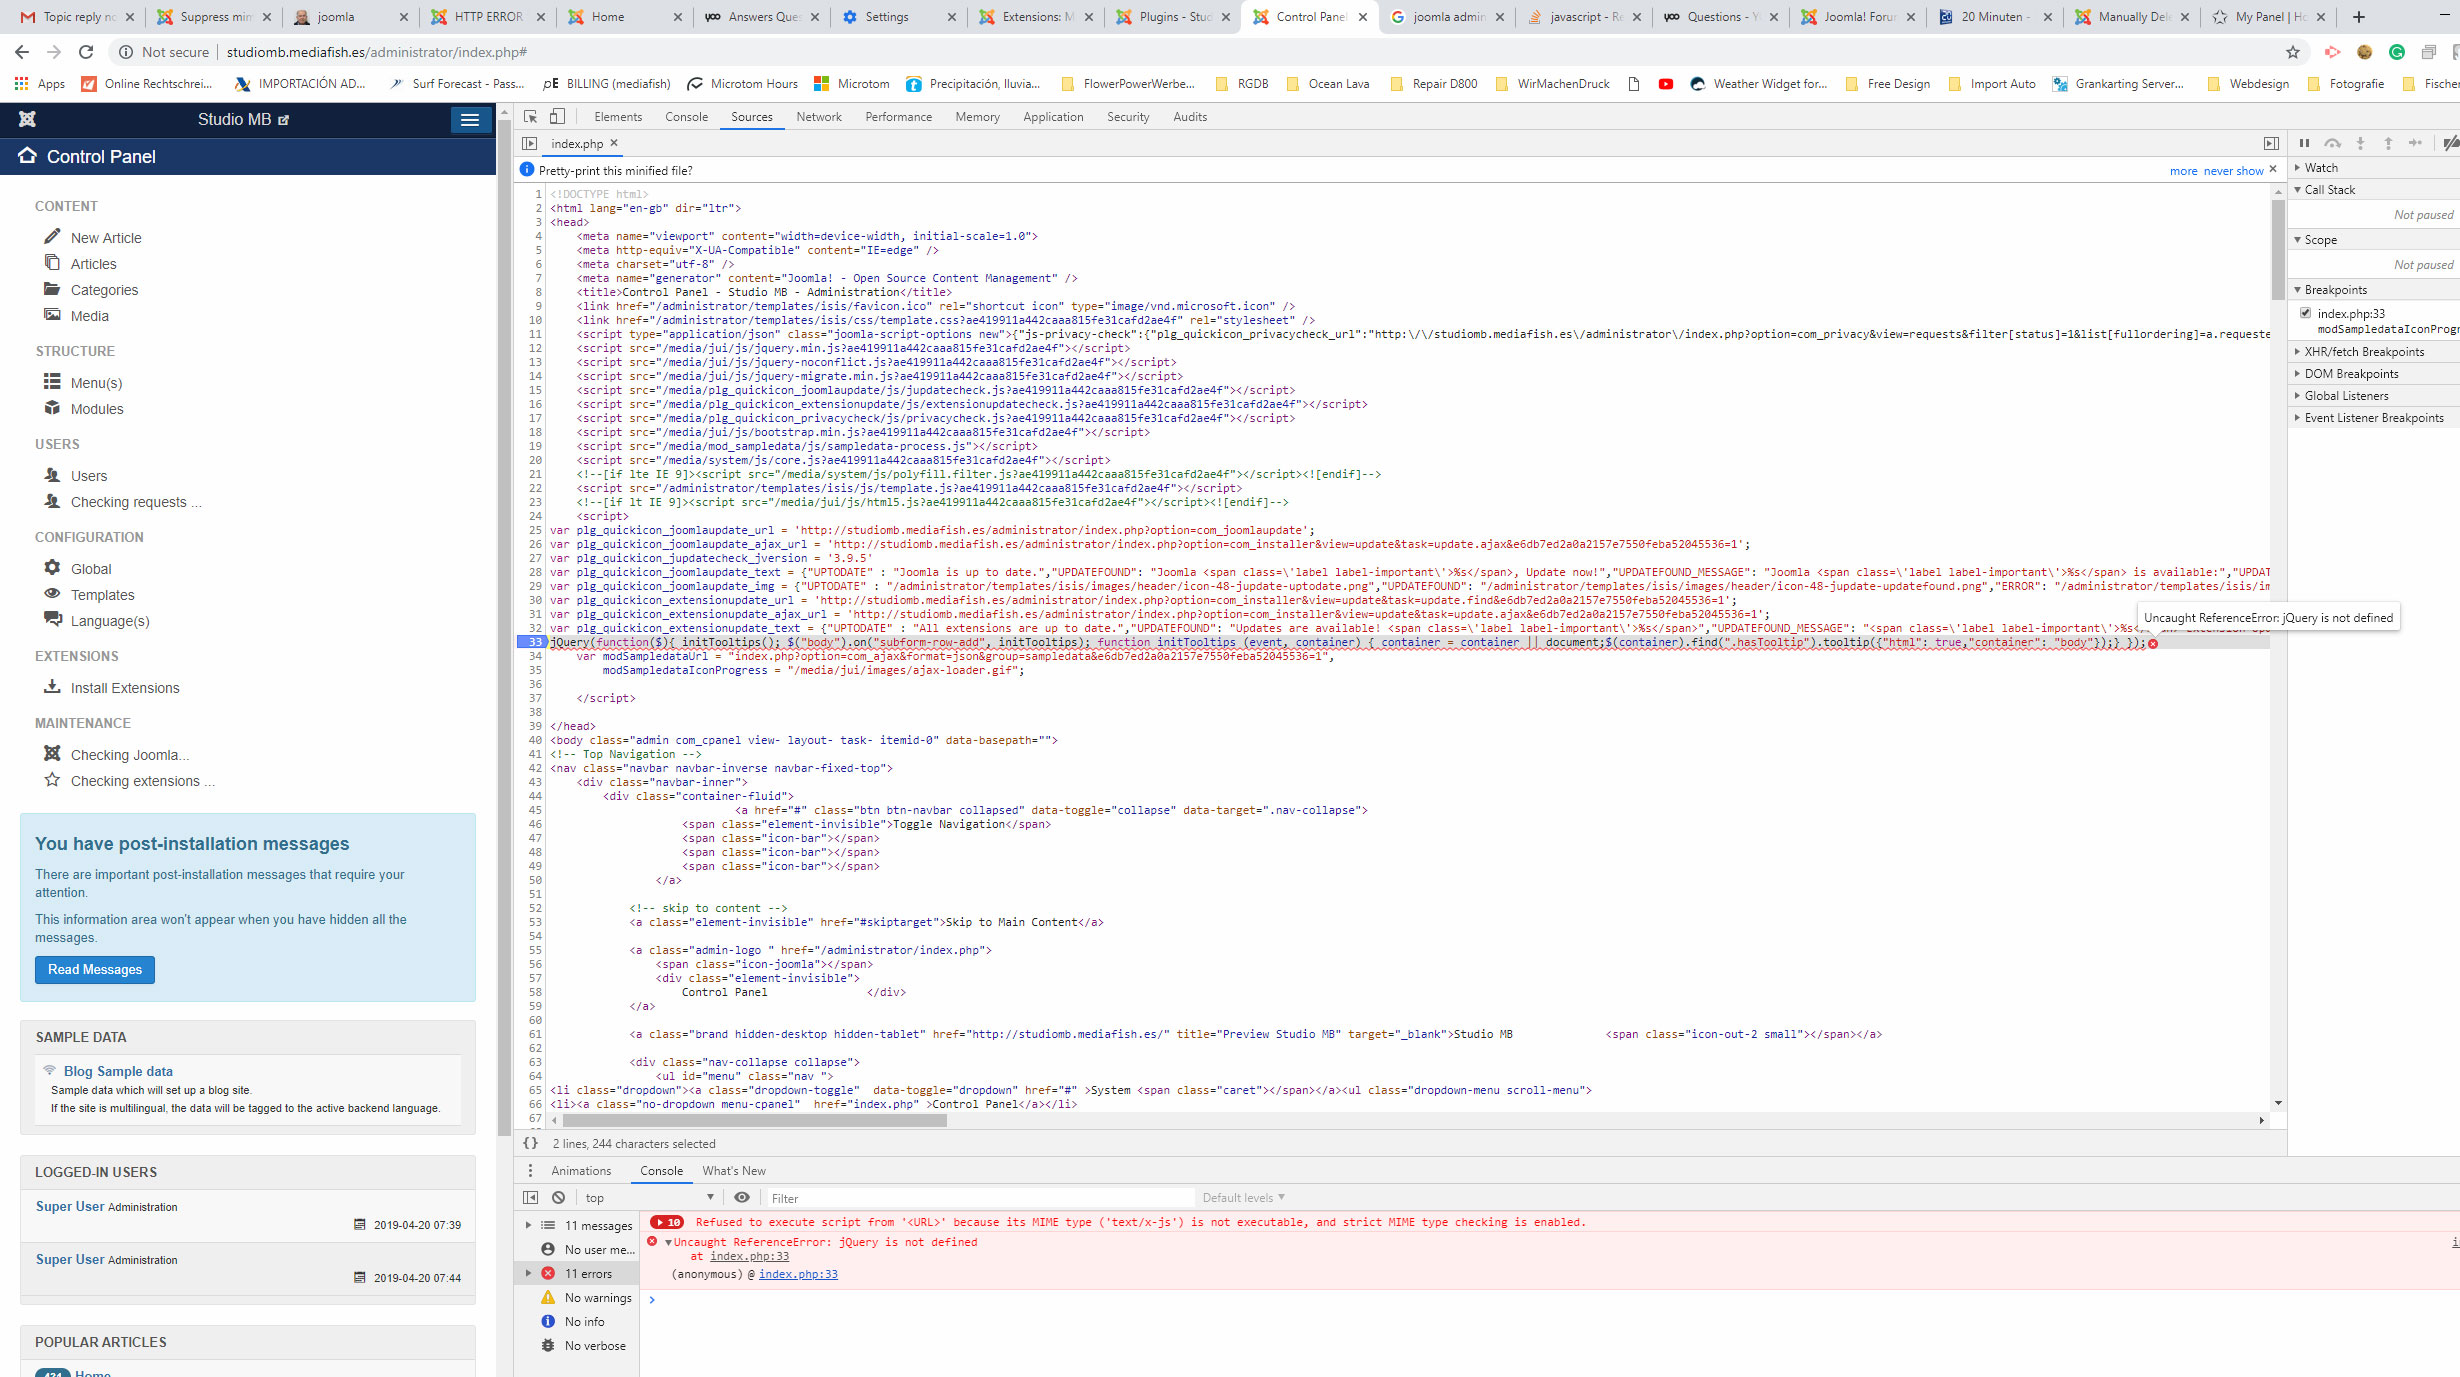Click the 'never show' pretty-print link

(2233, 171)
